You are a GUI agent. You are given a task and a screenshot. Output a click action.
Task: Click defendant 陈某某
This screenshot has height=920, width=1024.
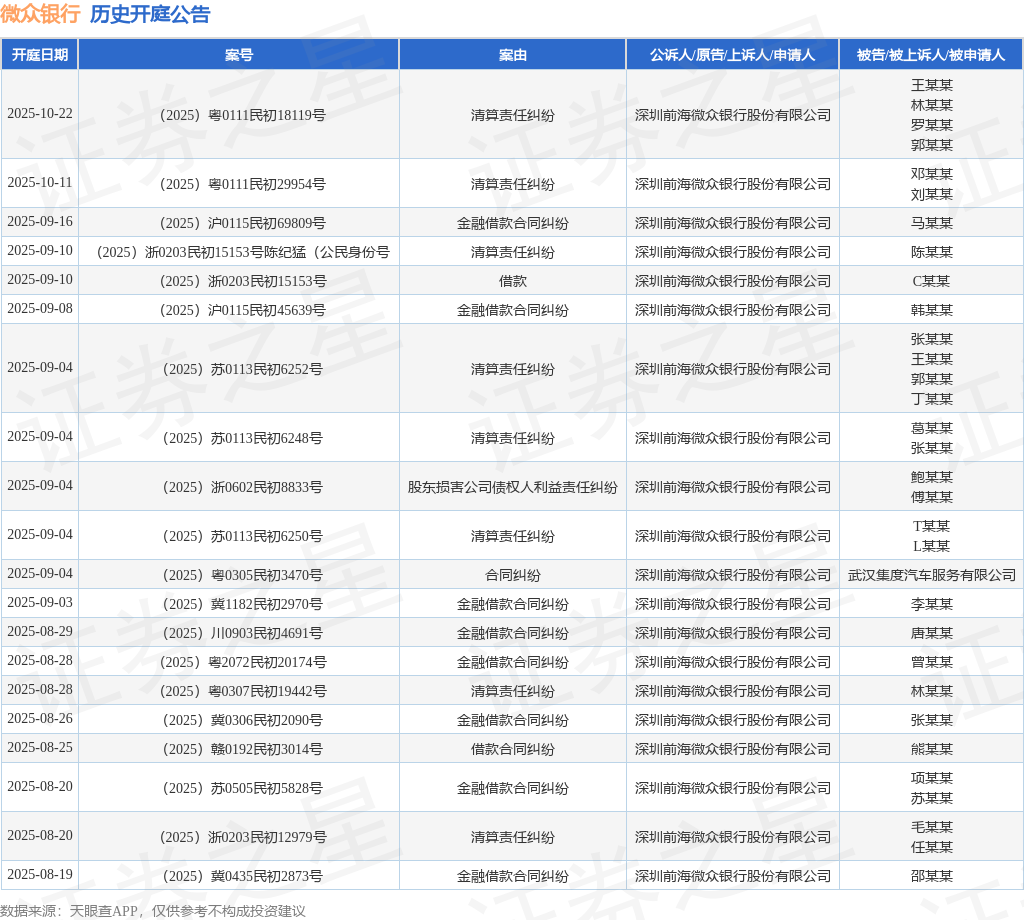click(931, 252)
